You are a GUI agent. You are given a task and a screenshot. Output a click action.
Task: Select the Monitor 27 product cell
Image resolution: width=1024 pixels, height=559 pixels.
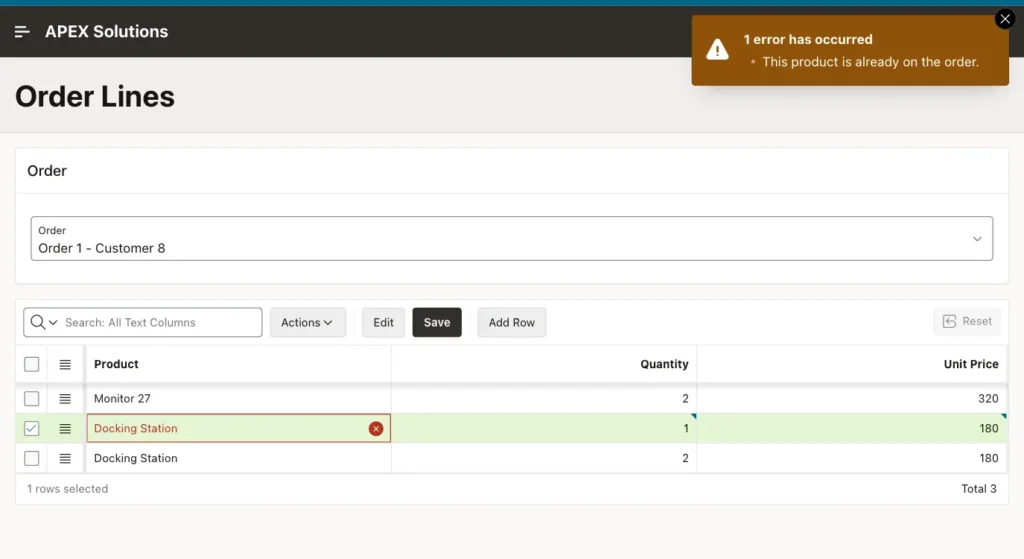(238, 398)
